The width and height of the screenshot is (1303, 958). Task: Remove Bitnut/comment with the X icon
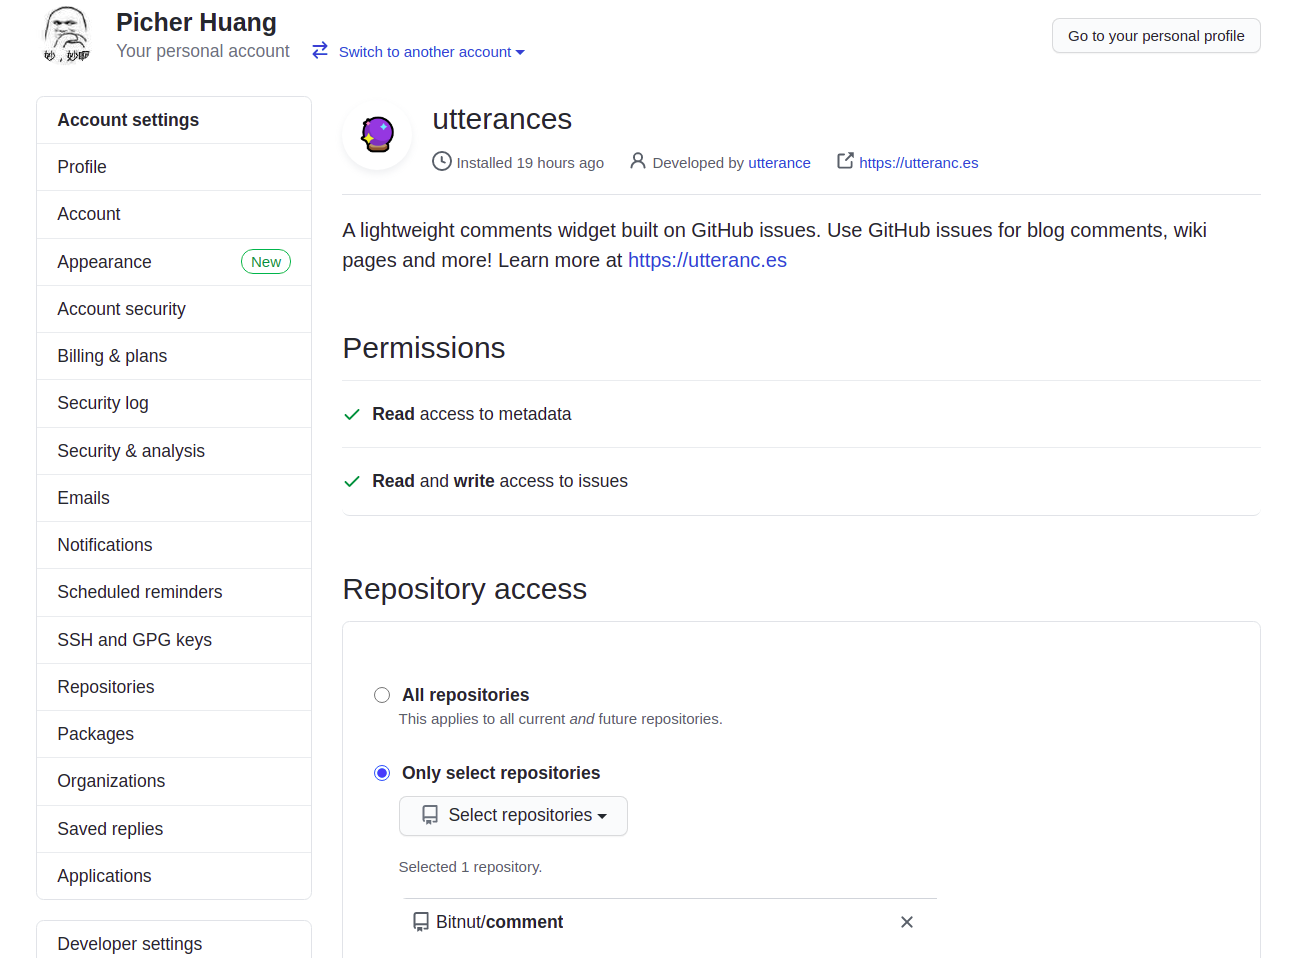coord(907,922)
